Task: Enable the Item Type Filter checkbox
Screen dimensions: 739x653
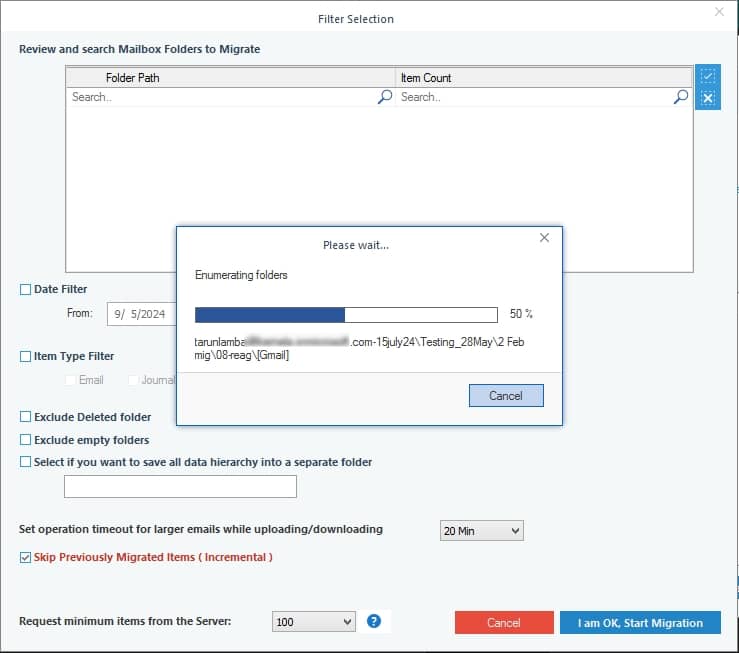Action: 25,356
